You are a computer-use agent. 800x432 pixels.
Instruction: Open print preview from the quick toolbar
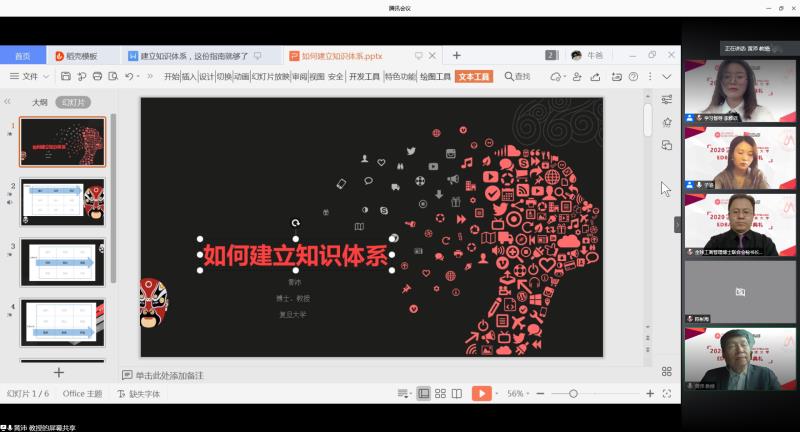(x=113, y=77)
